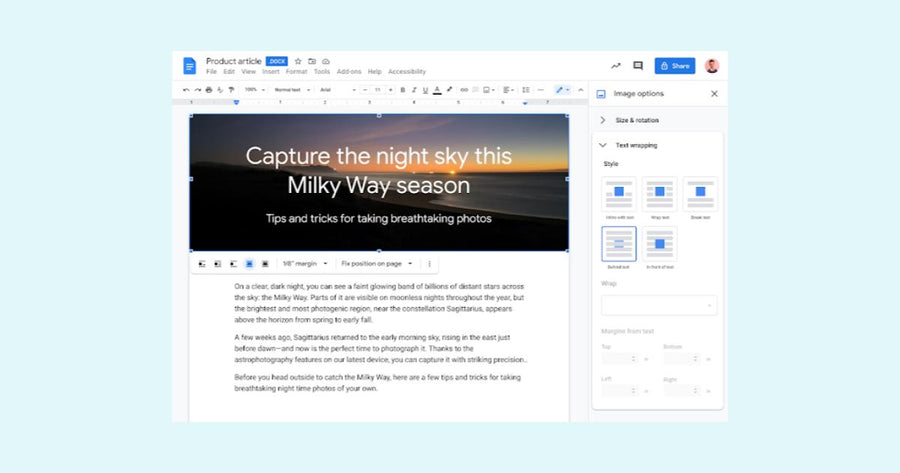Open the Arial font dropdown
900x473 pixels.
point(338,90)
